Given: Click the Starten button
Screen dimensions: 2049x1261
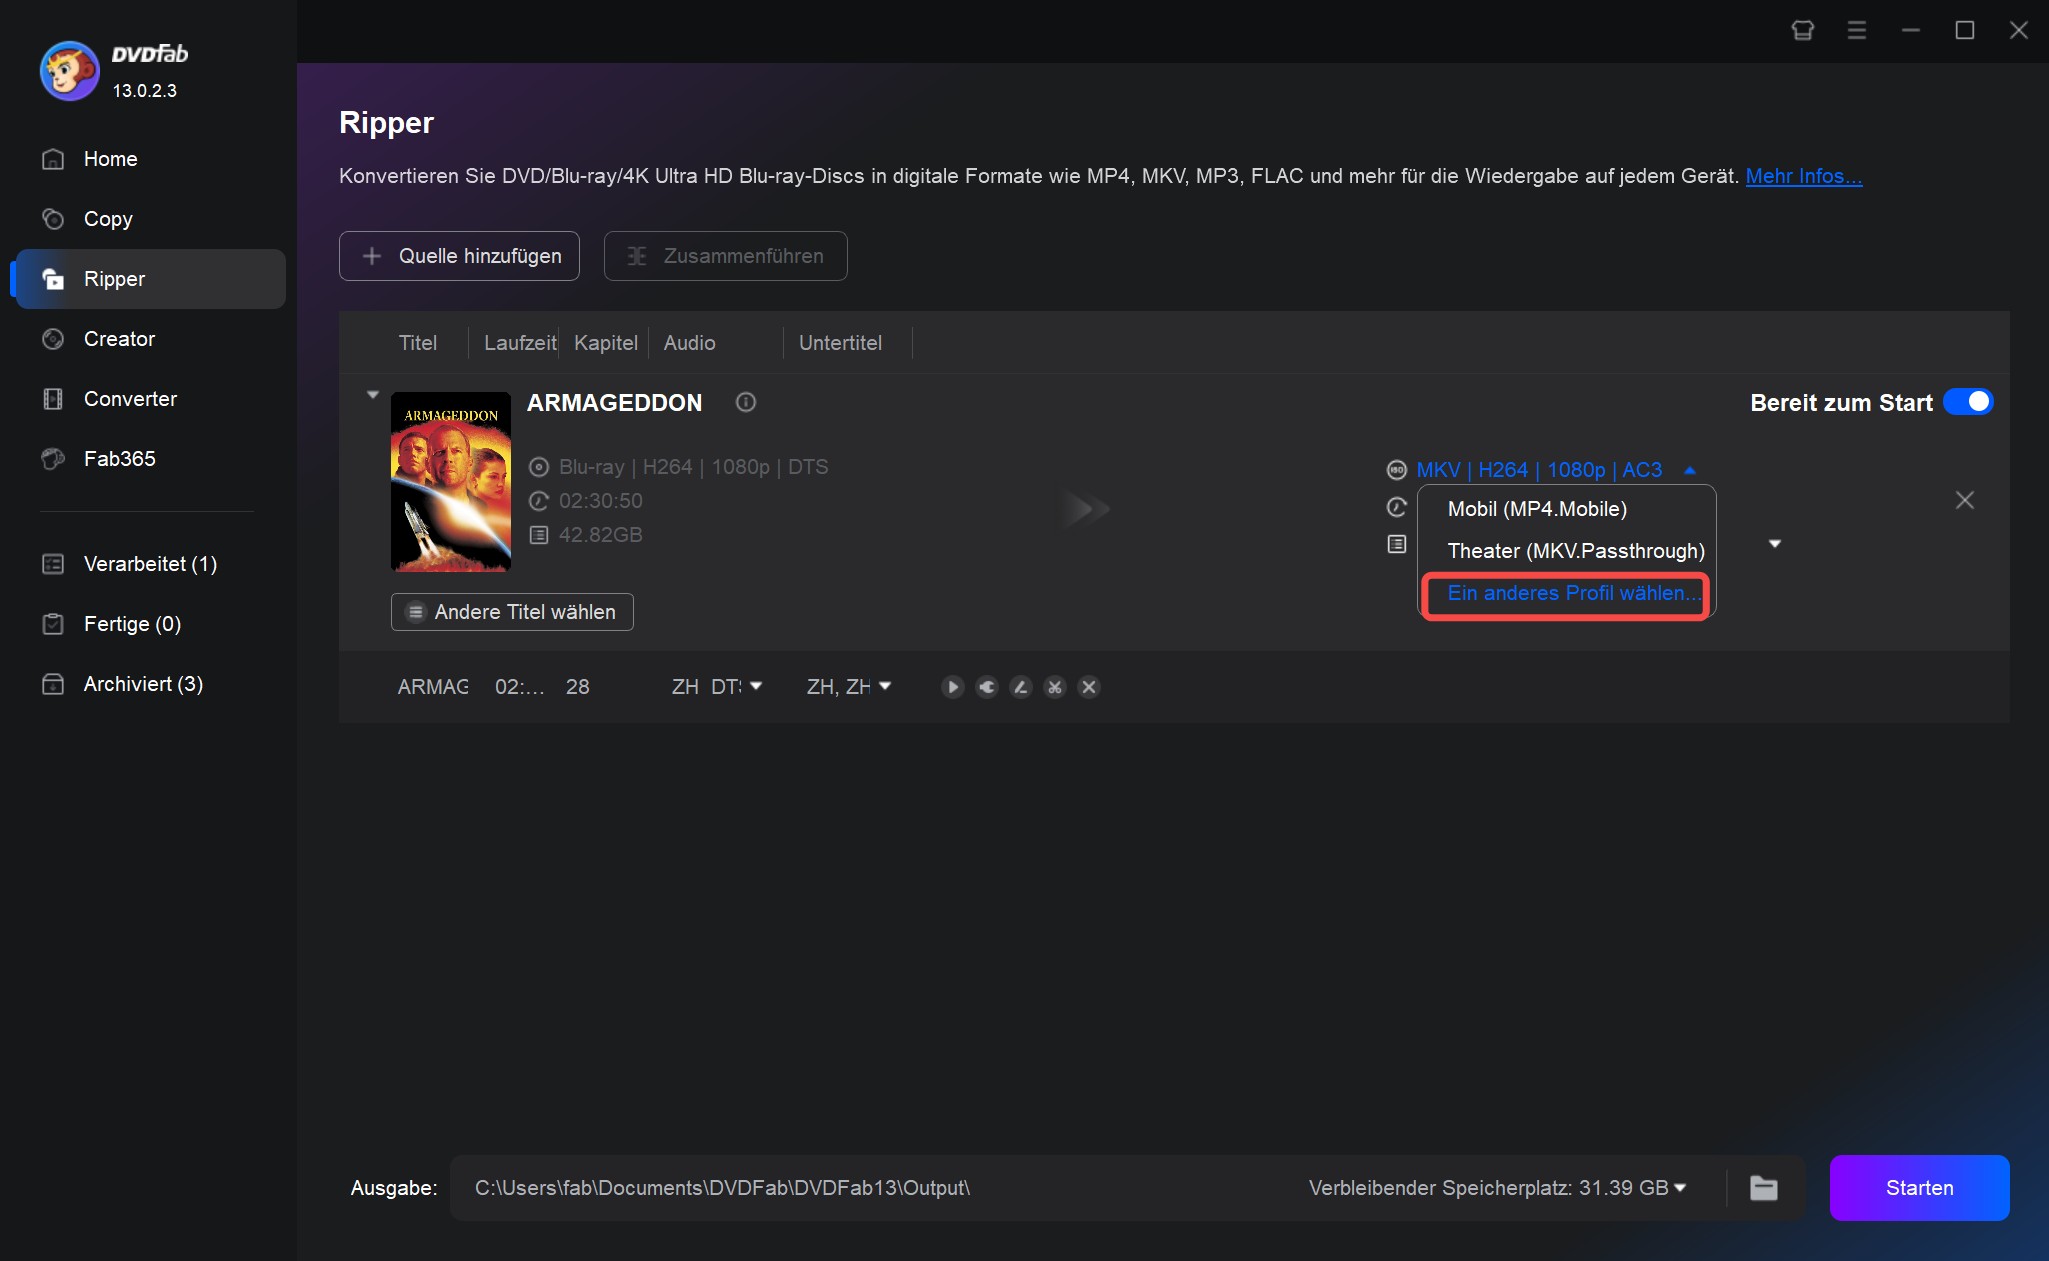Looking at the screenshot, I should (x=1919, y=1188).
